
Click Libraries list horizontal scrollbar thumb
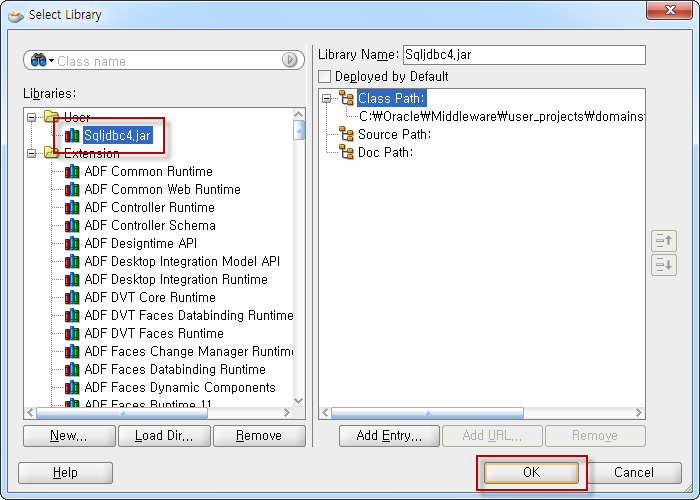[122, 413]
